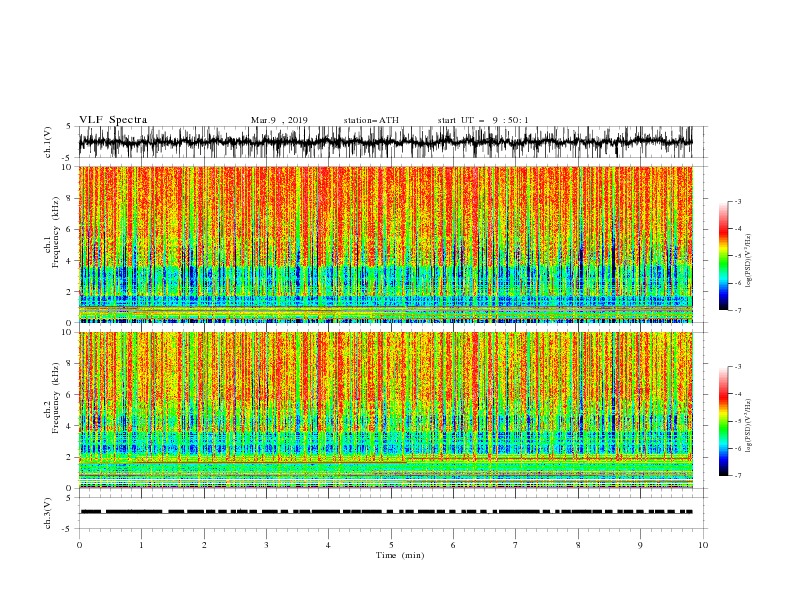The height and width of the screenshot is (612, 792).
Task: Click the "6" tick on the time axis
Action: pos(453,545)
